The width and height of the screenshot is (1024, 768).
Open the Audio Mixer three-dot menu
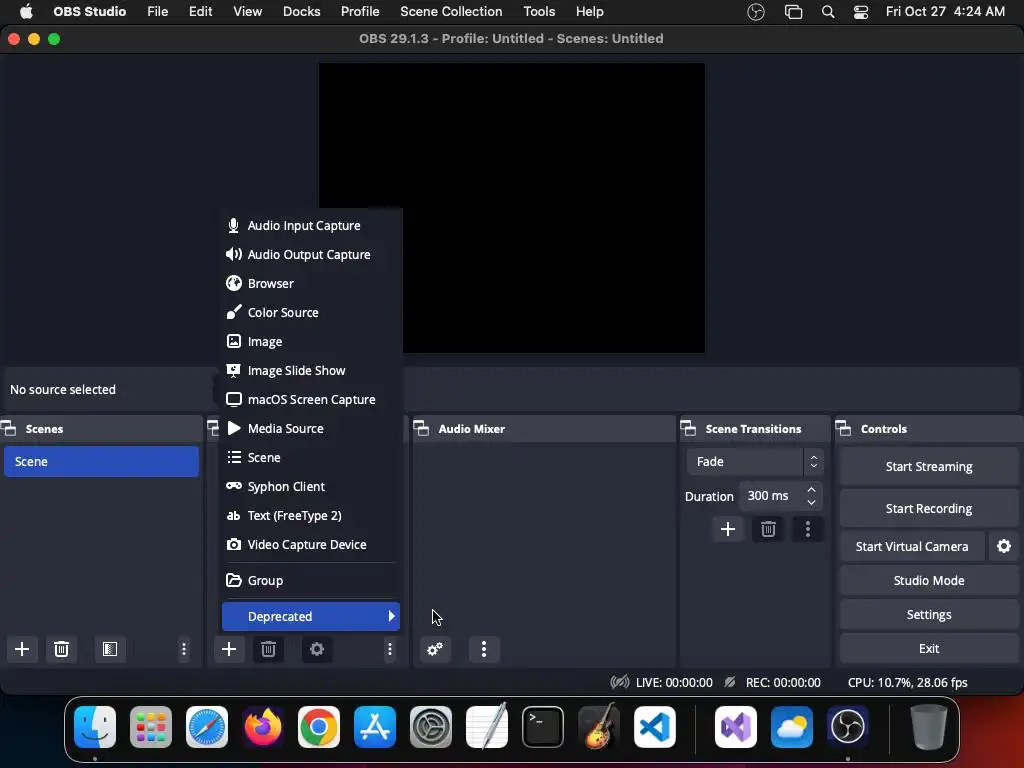(484, 649)
